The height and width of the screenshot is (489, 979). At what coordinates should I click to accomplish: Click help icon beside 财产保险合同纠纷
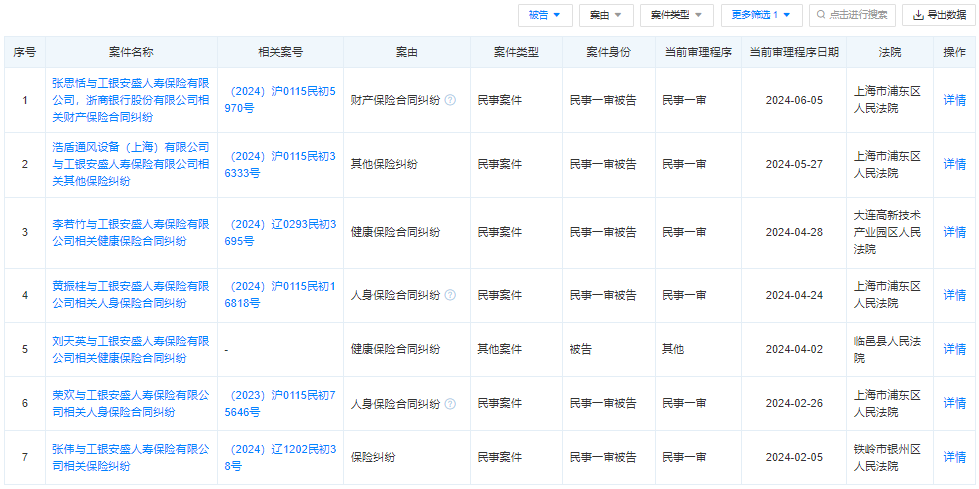[x=450, y=100]
